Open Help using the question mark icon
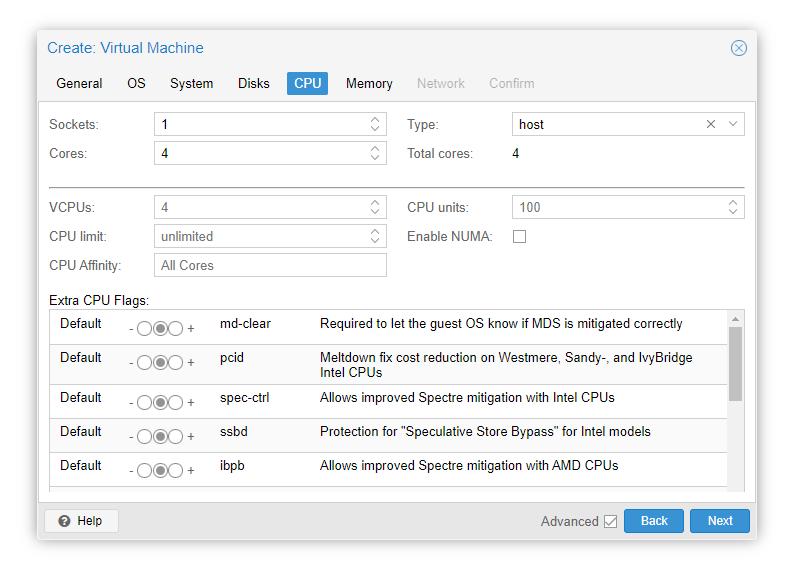This screenshot has height=586, width=807. [66, 520]
